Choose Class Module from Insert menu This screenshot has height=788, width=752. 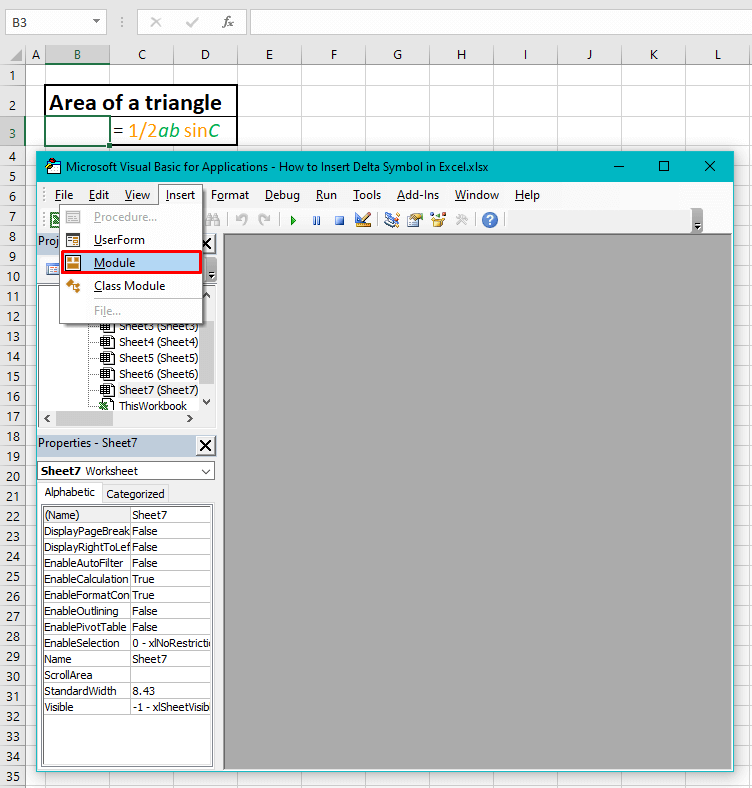click(x=131, y=286)
